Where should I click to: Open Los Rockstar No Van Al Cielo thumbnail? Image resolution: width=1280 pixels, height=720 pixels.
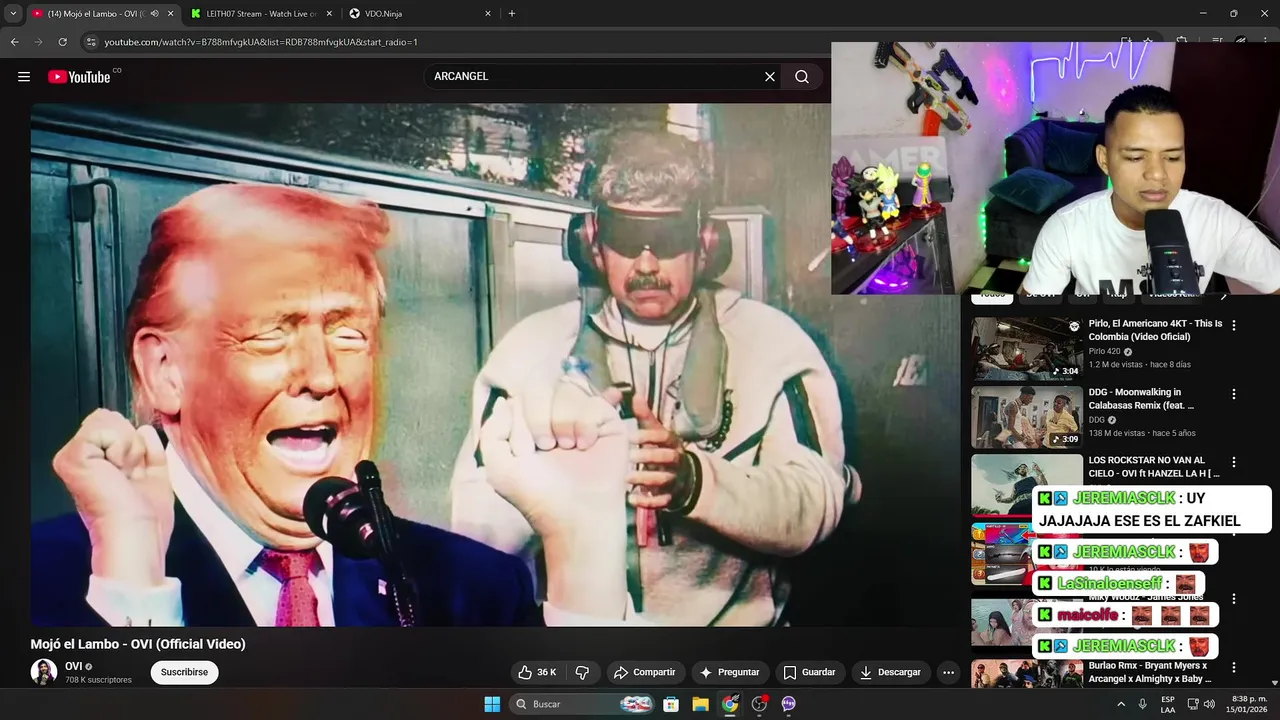(x=1027, y=485)
